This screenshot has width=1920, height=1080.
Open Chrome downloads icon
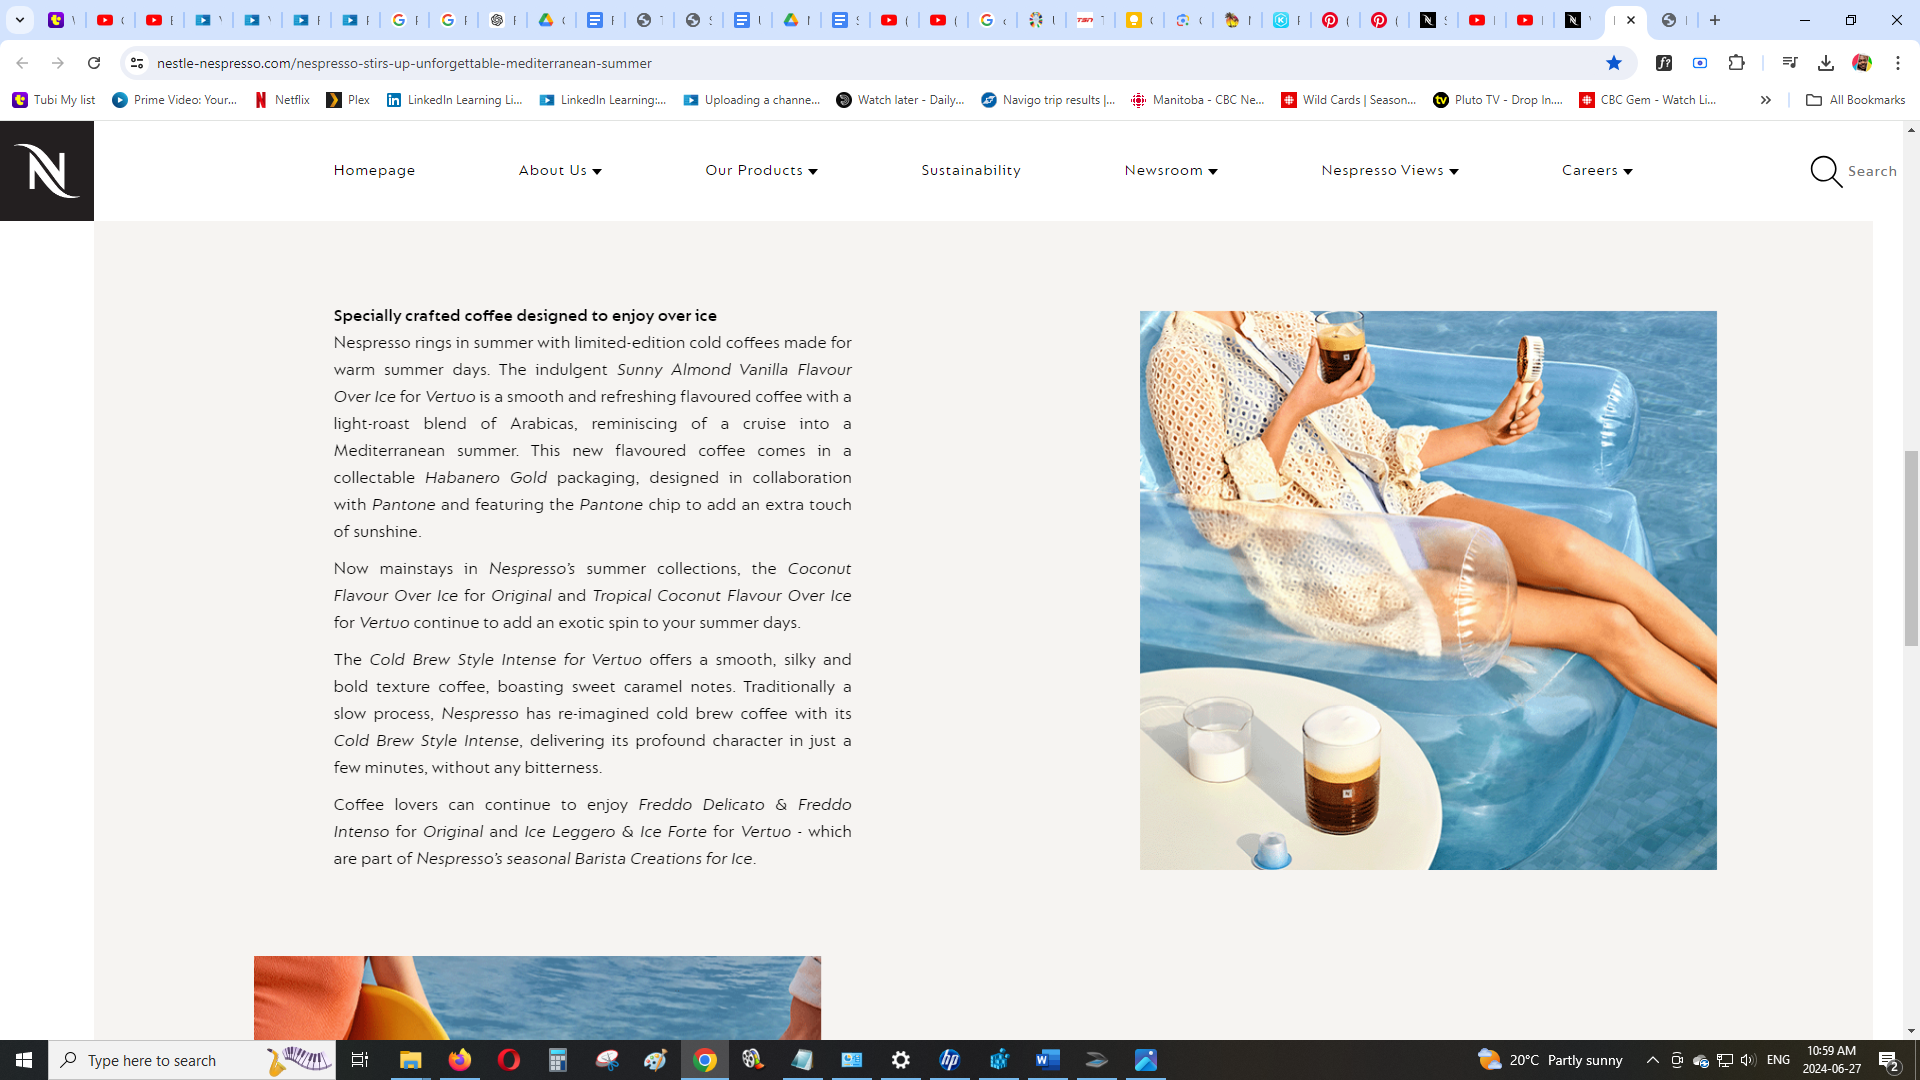1825,63
